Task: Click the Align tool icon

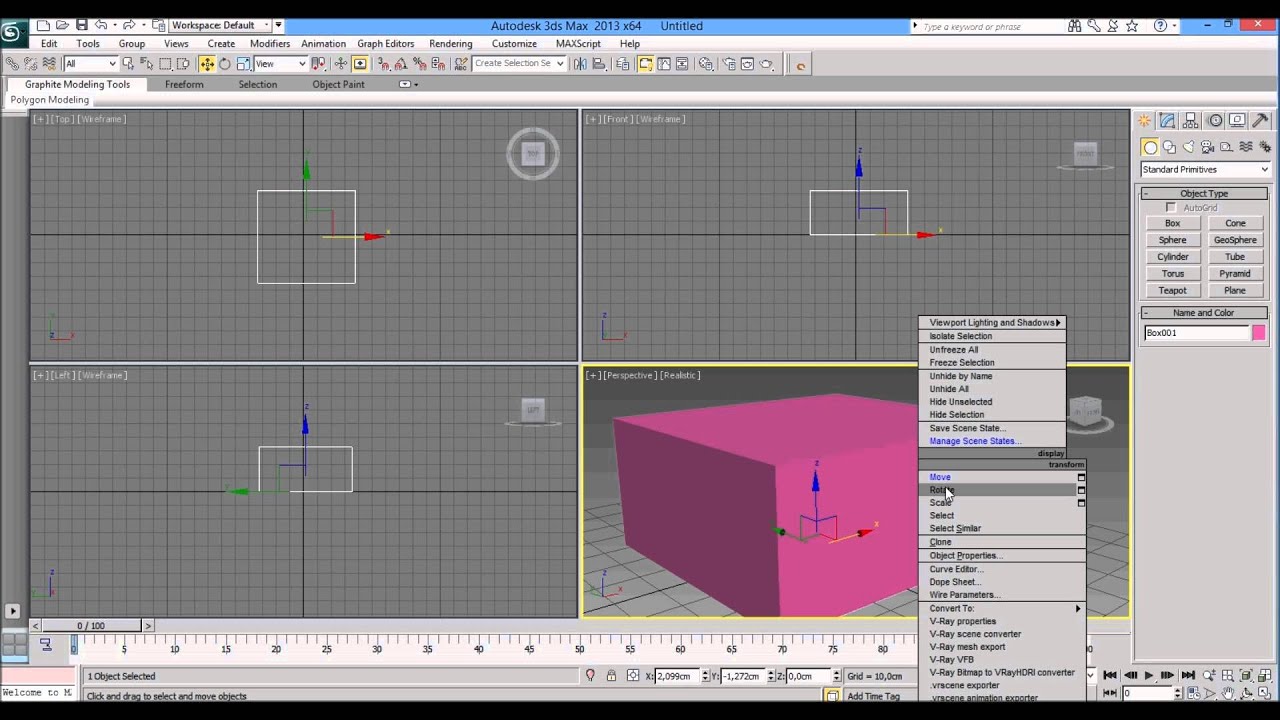Action: click(600, 64)
